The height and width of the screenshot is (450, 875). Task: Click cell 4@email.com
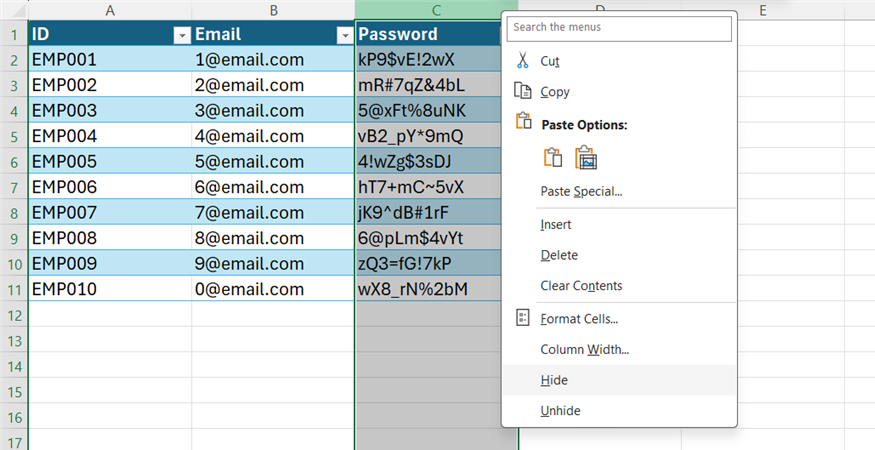point(273,136)
